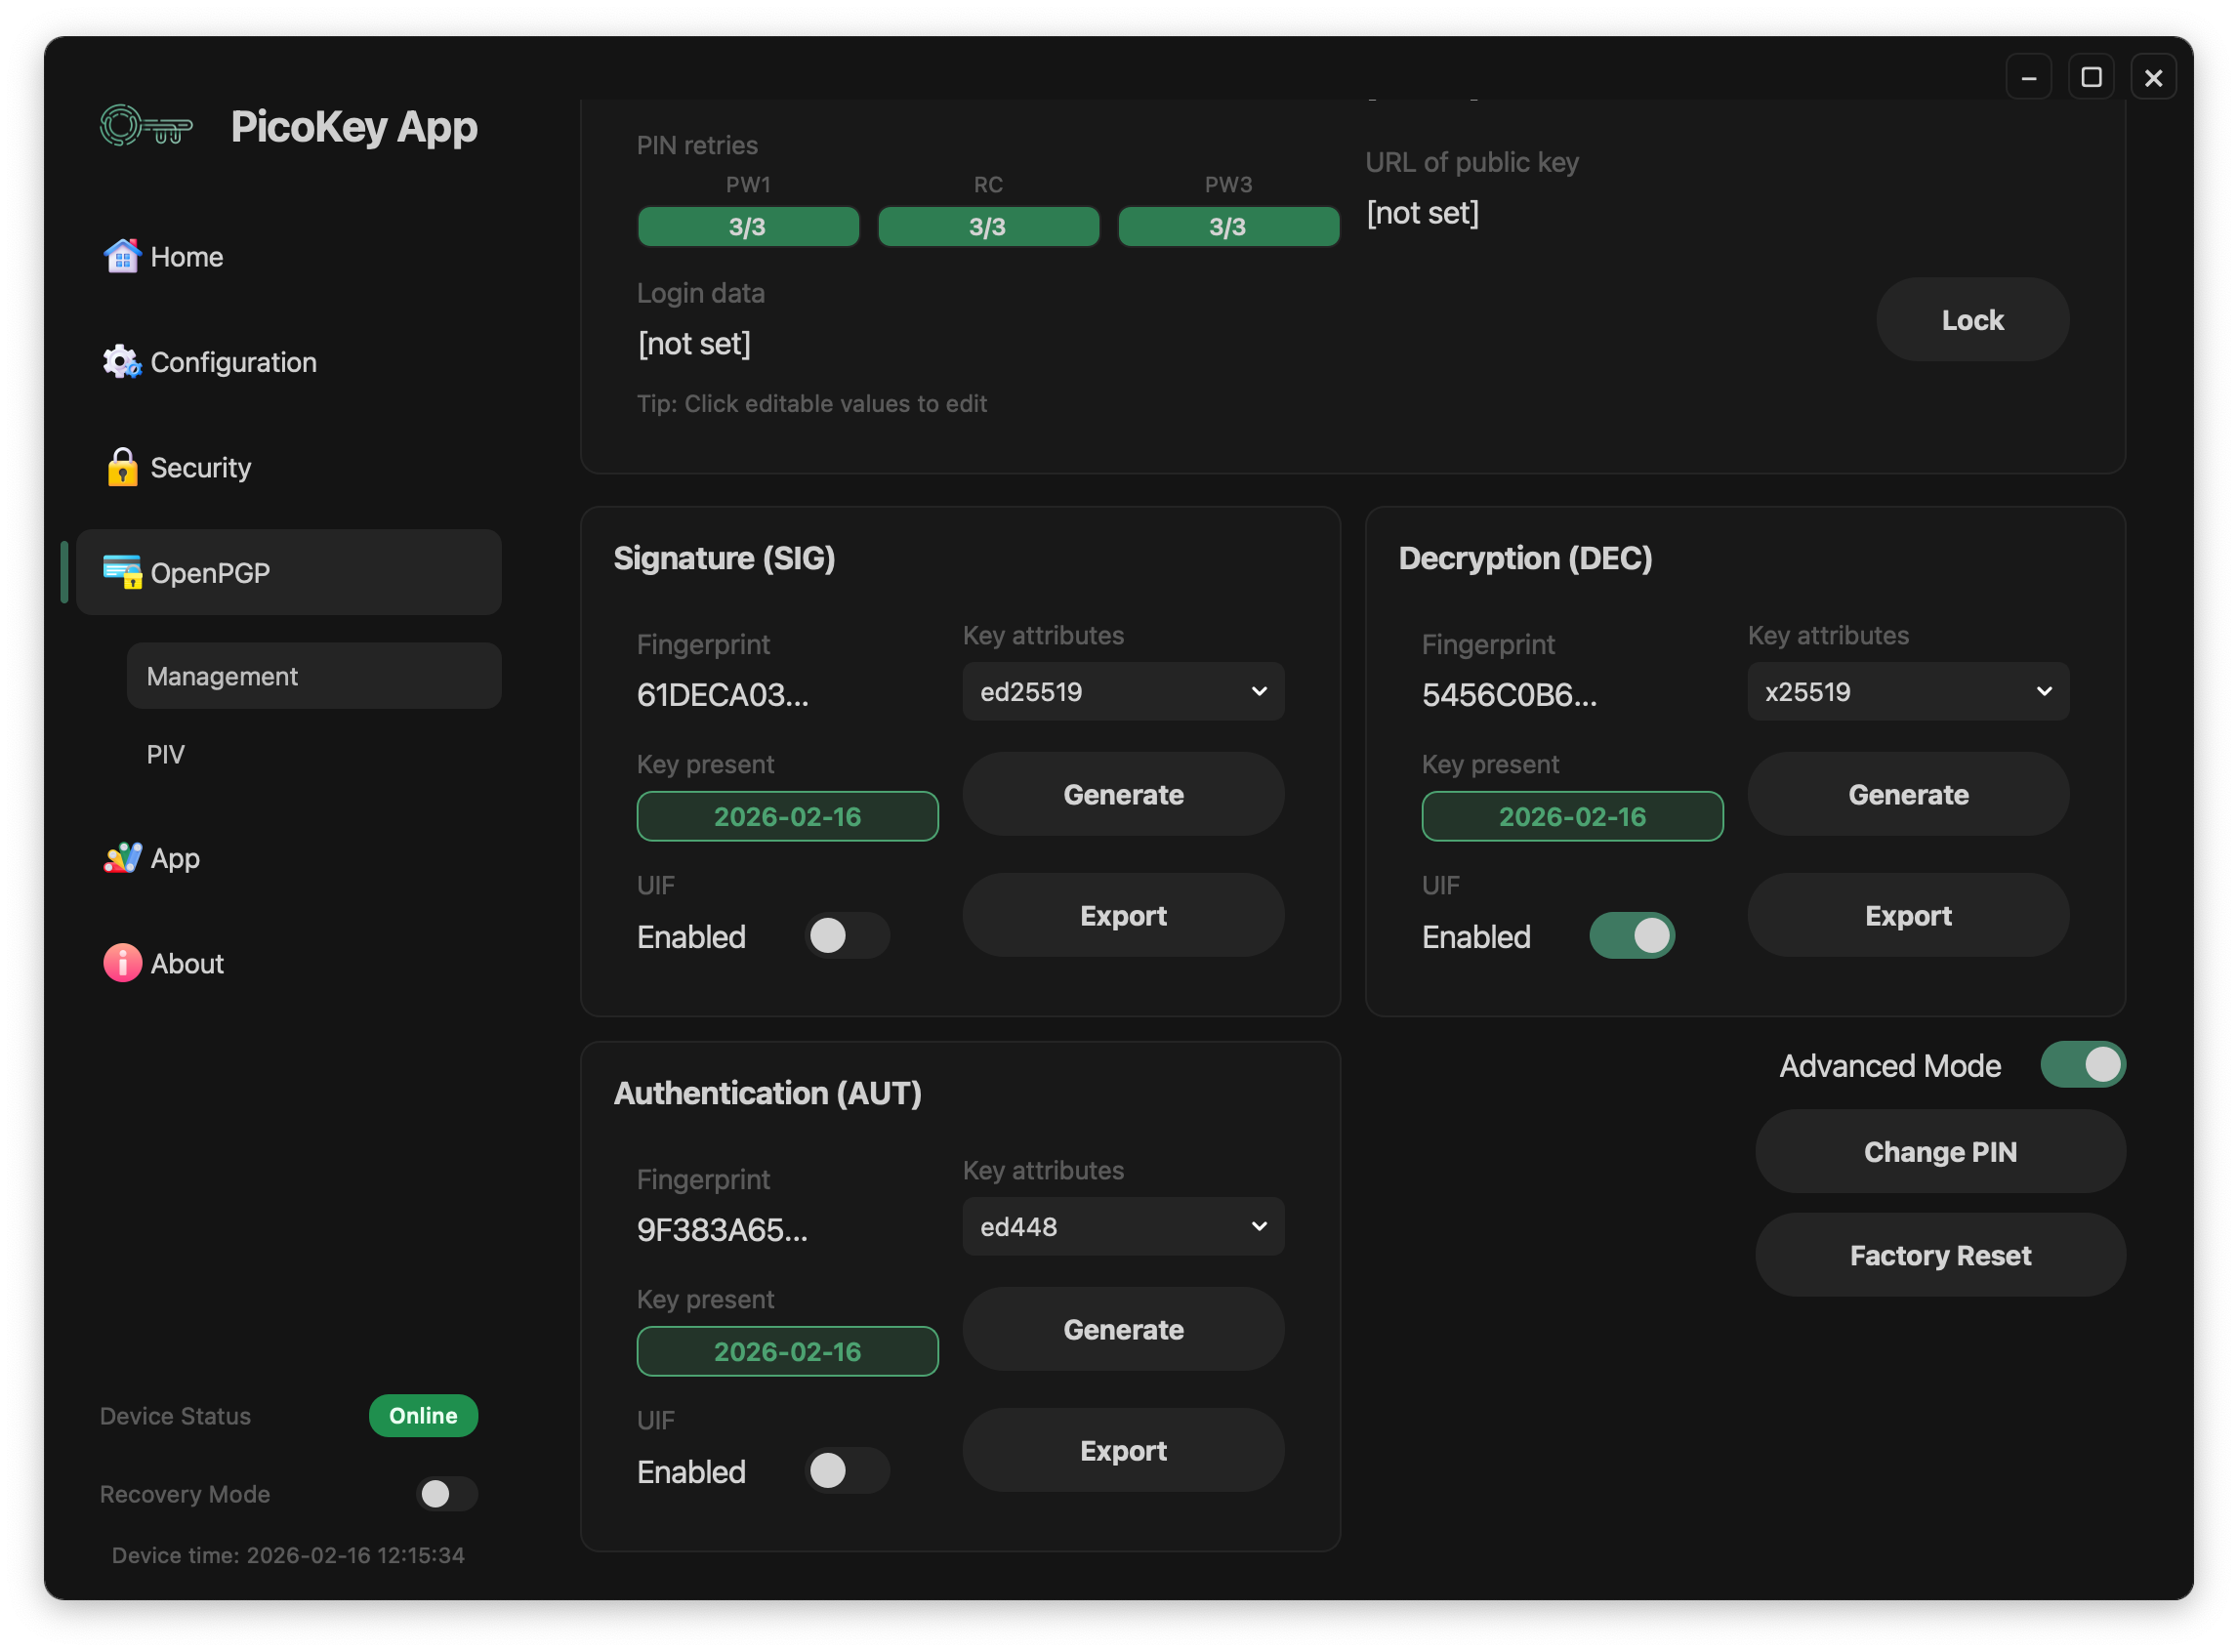Click the Home house icon
Screen dimensions: 2238x1652
point(122,256)
